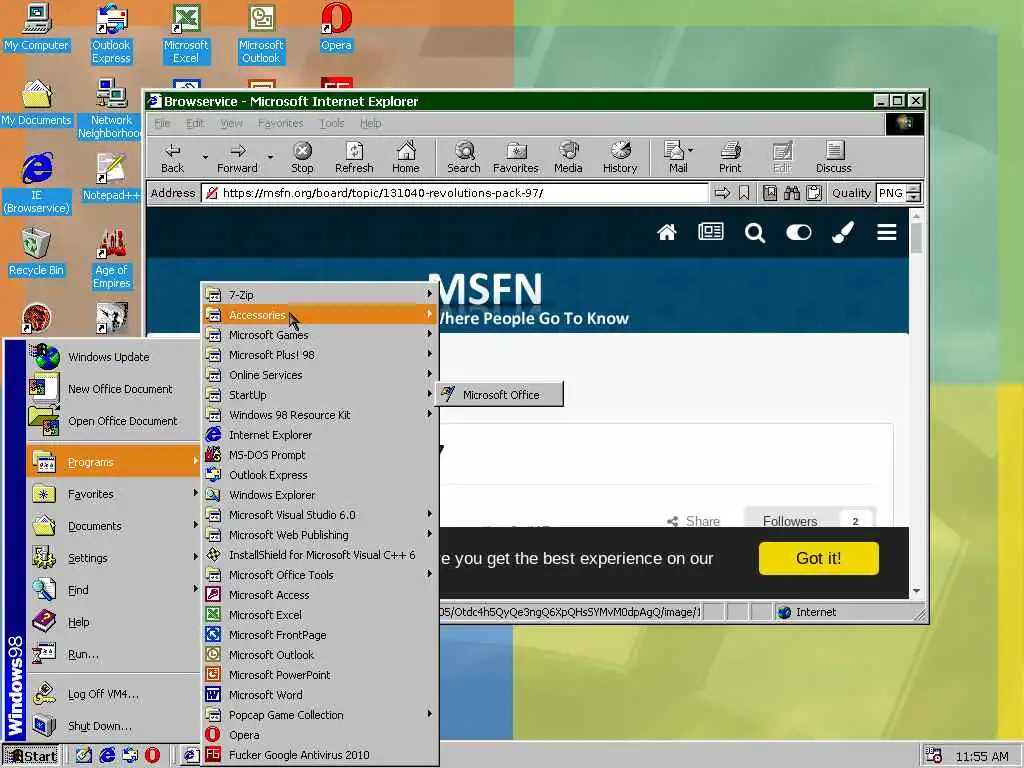Screen dimensions: 1024x768
Task: Open the History toolbar button
Action: [x=620, y=157]
